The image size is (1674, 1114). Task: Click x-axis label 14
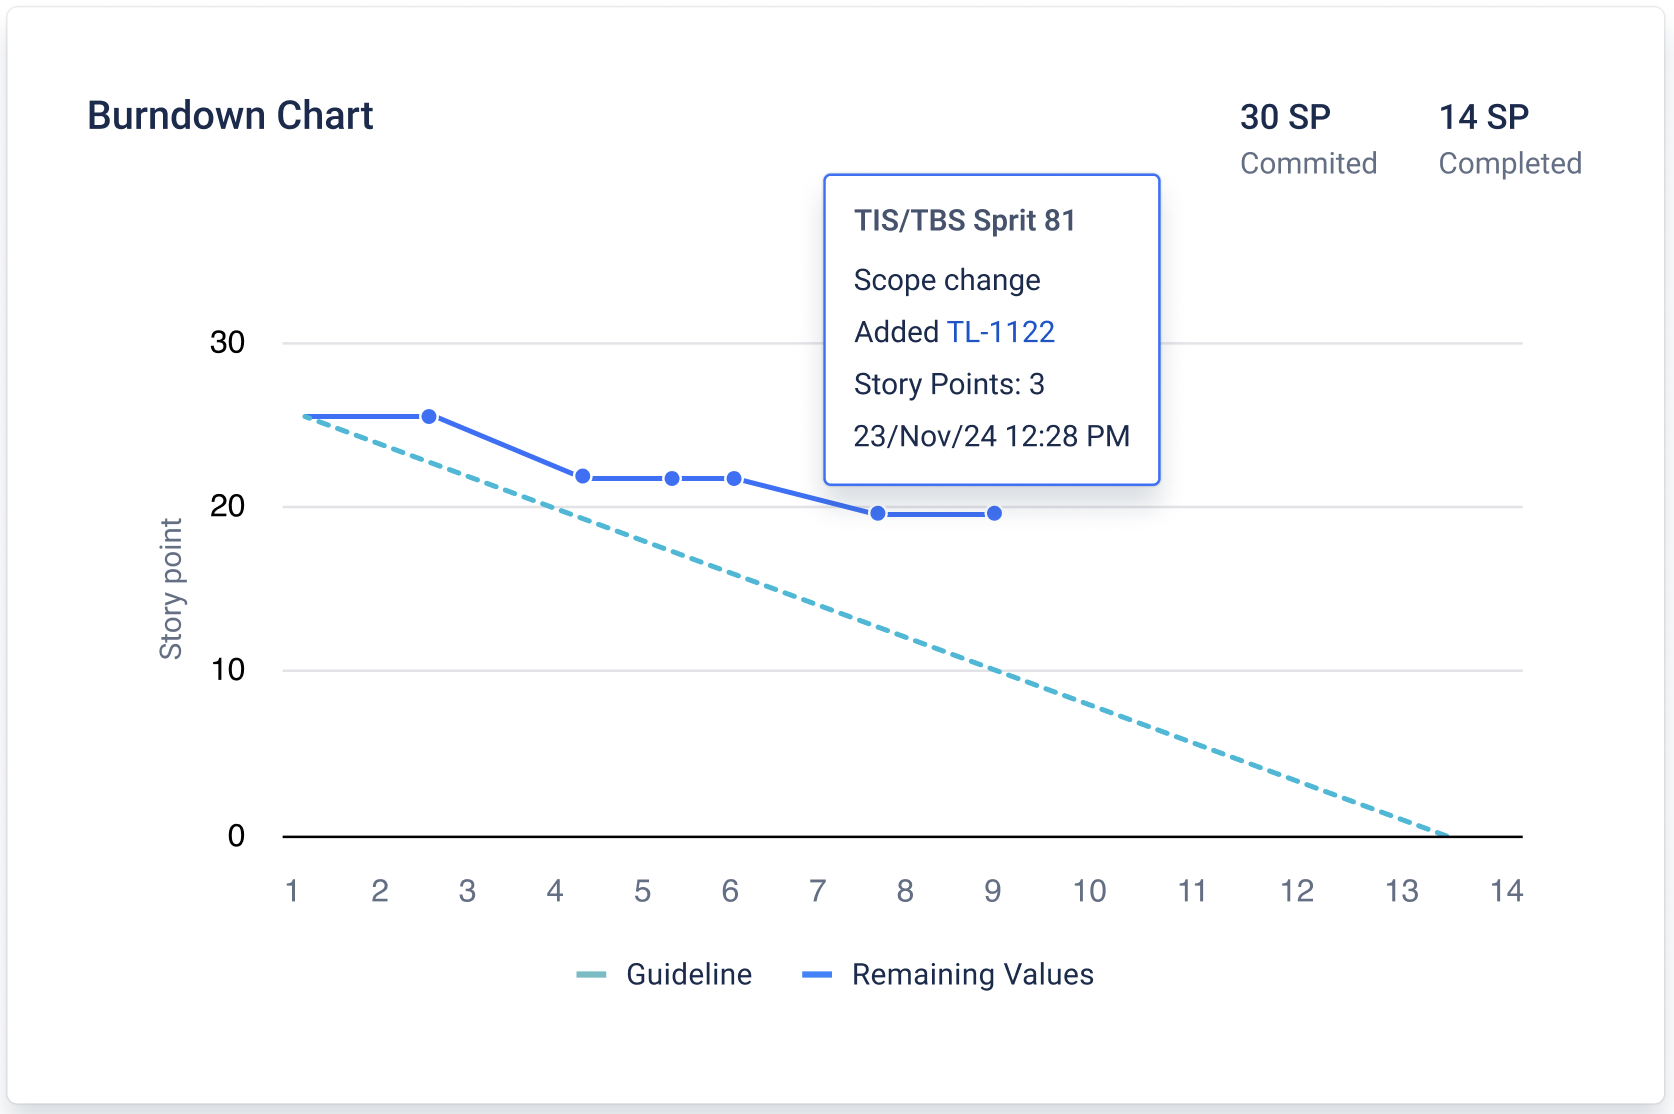[1506, 890]
